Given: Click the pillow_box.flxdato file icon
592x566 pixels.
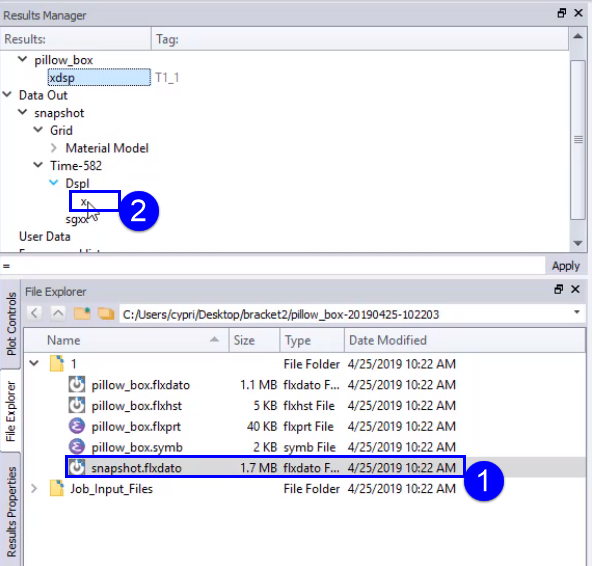Looking at the screenshot, I should coord(77,385).
